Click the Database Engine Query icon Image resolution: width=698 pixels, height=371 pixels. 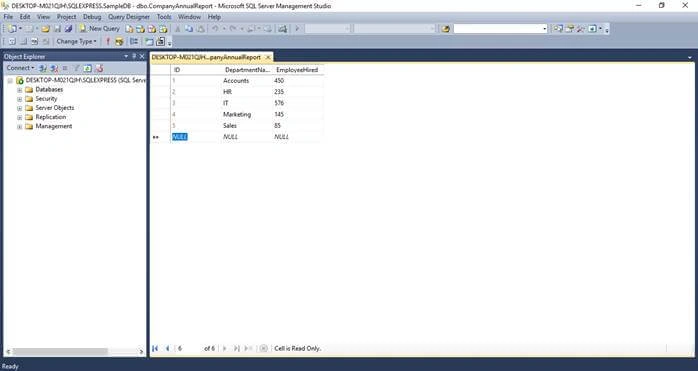click(x=129, y=29)
